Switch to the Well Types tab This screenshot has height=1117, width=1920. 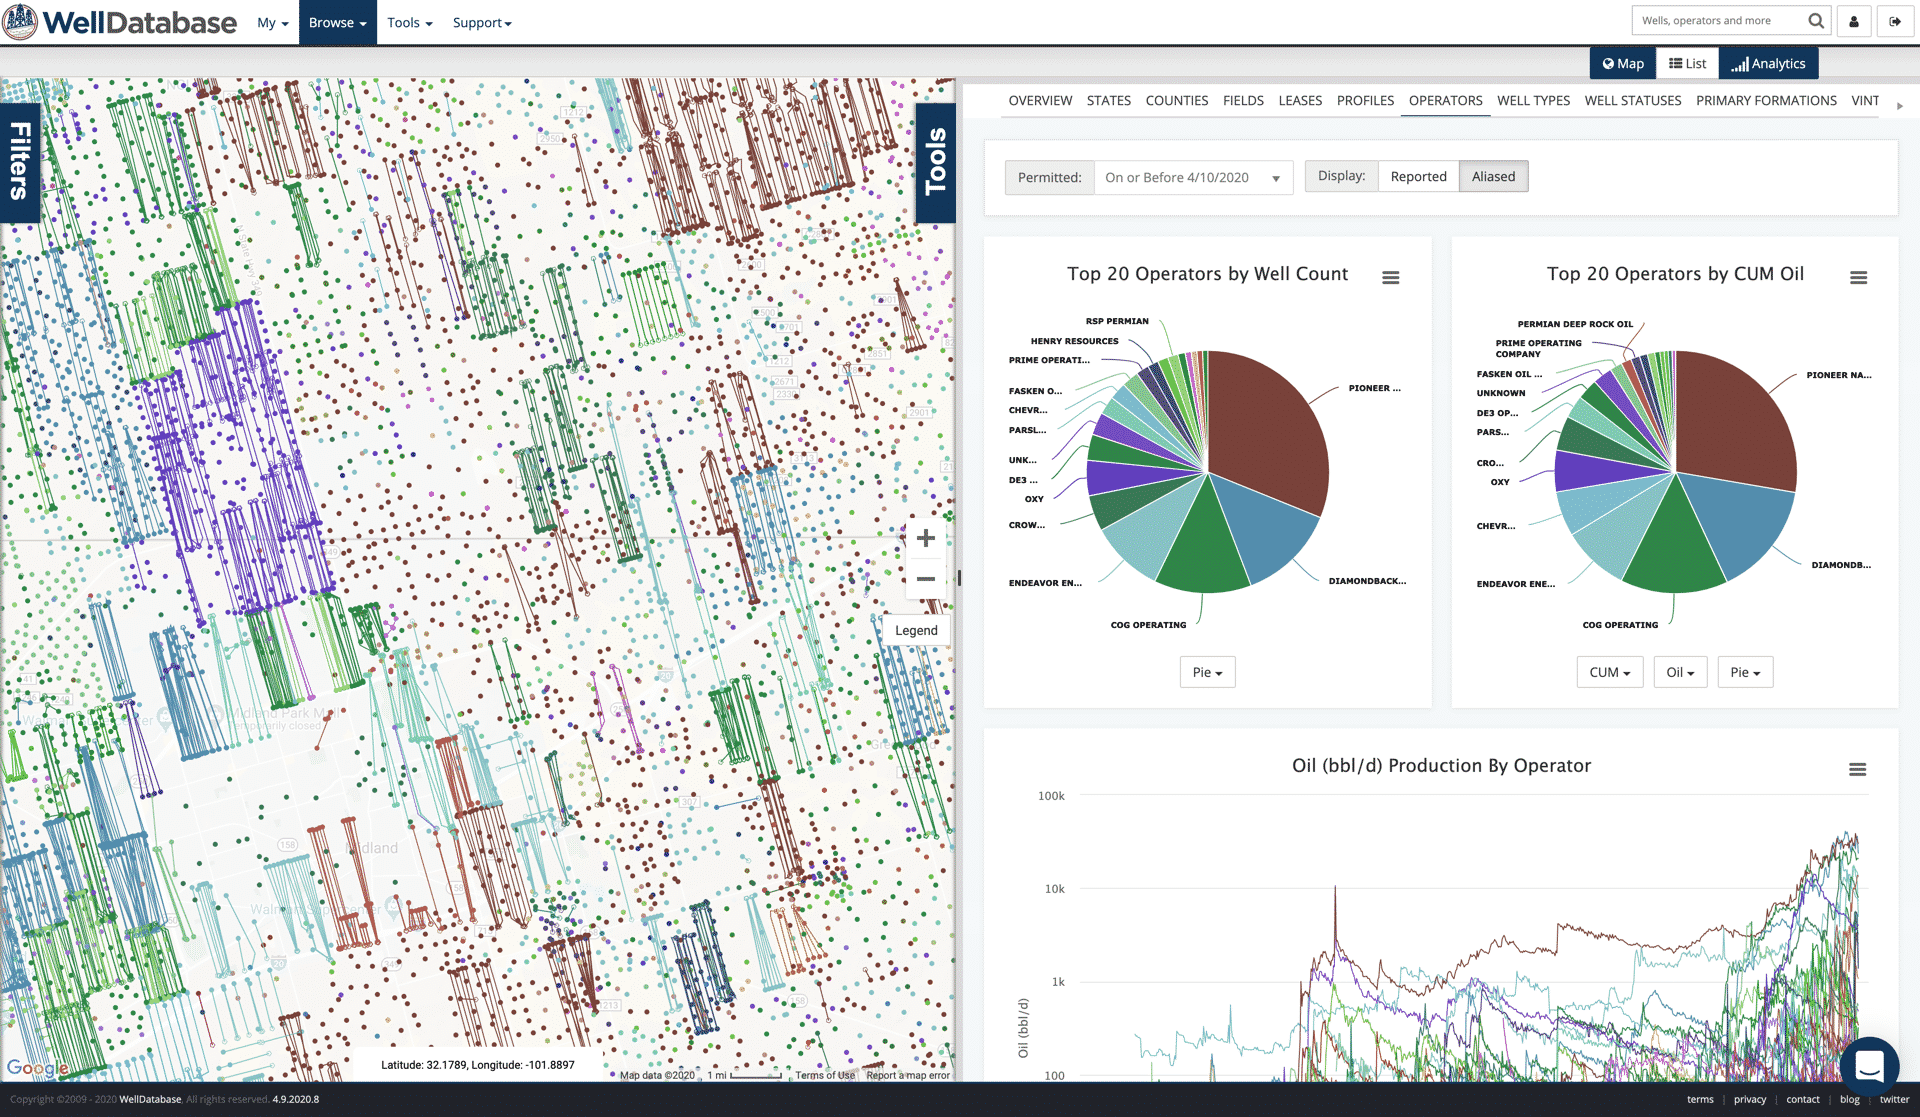point(1533,101)
